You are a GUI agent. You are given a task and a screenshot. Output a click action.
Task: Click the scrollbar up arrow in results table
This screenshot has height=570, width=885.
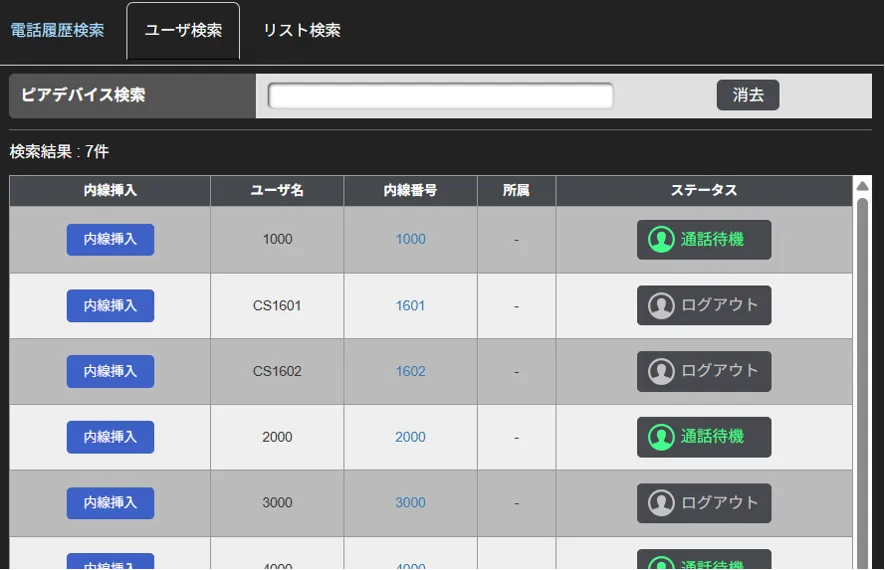[862, 186]
